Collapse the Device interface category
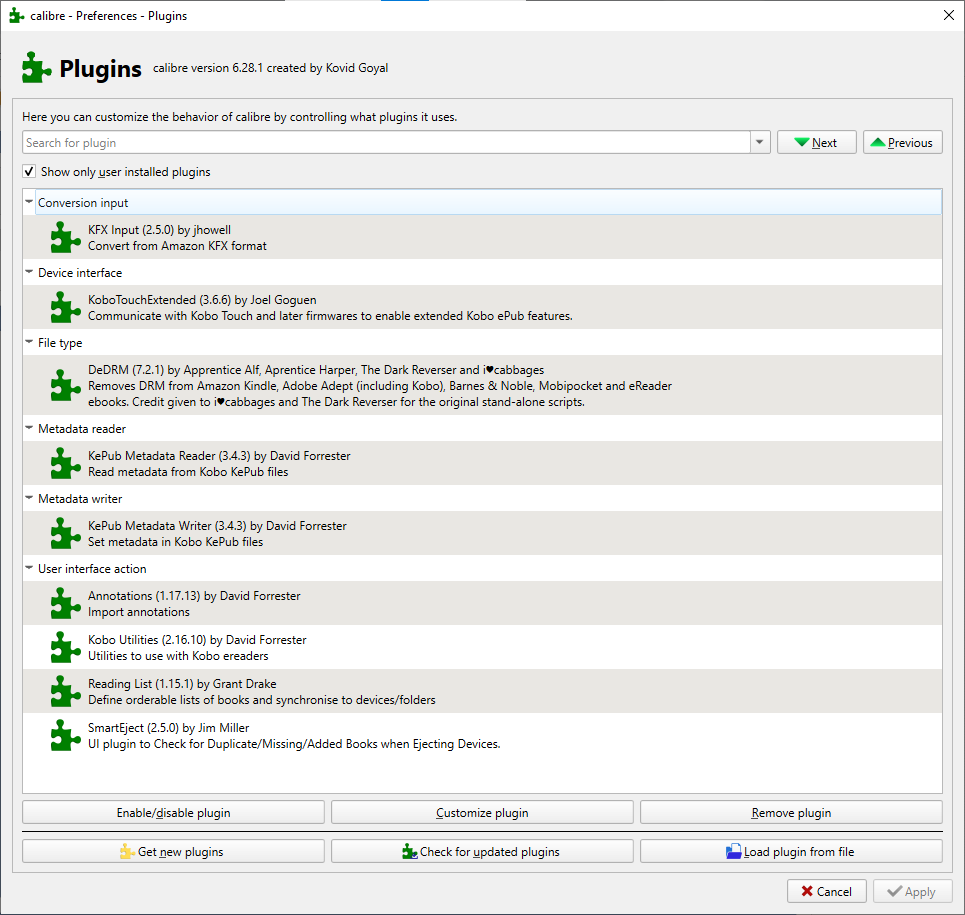965x915 pixels. pos(29,271)
